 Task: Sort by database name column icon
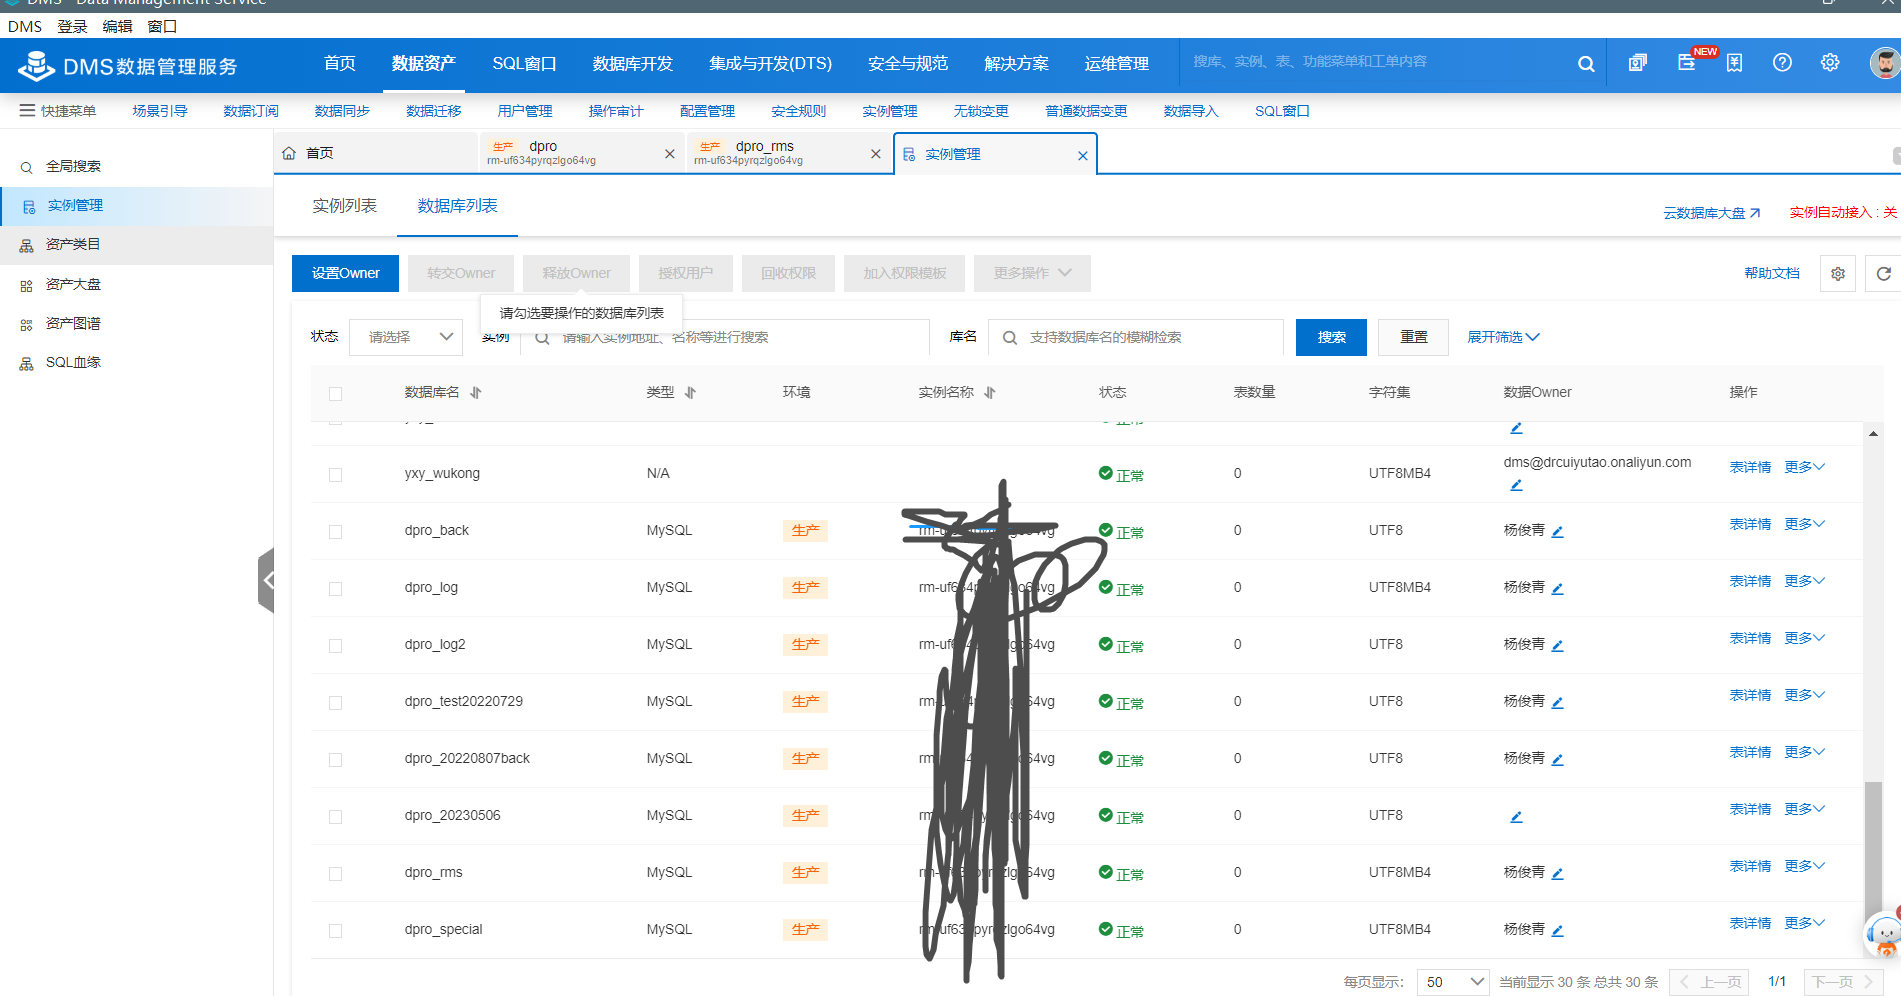(476, 393)
